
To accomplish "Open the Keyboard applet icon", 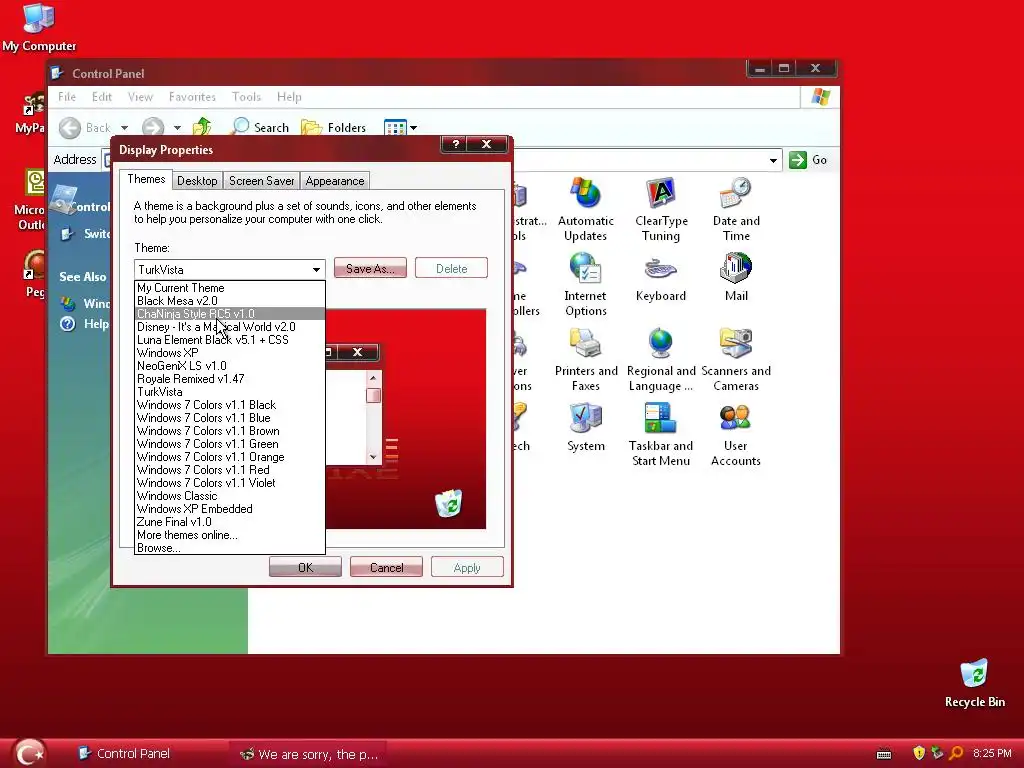I will click(x=661, y=278).
